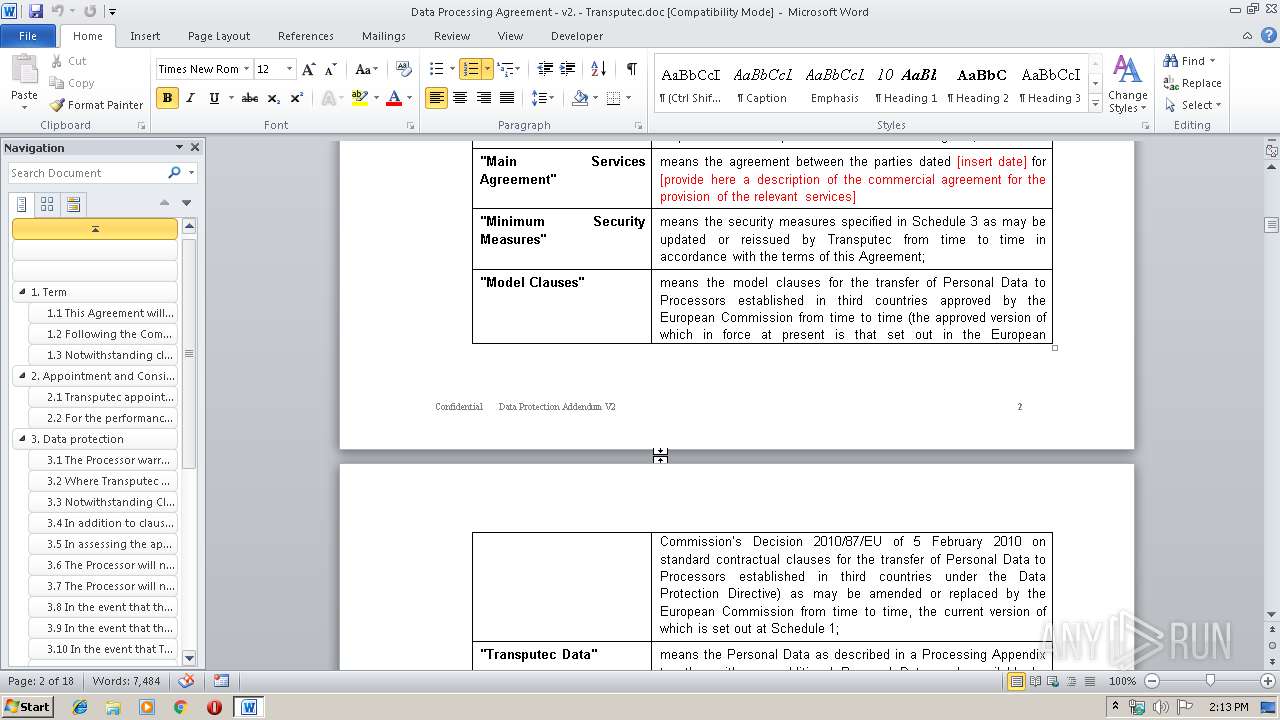1280x720 pixels.
Task: Click the font color button
Action: click(394, 98)
